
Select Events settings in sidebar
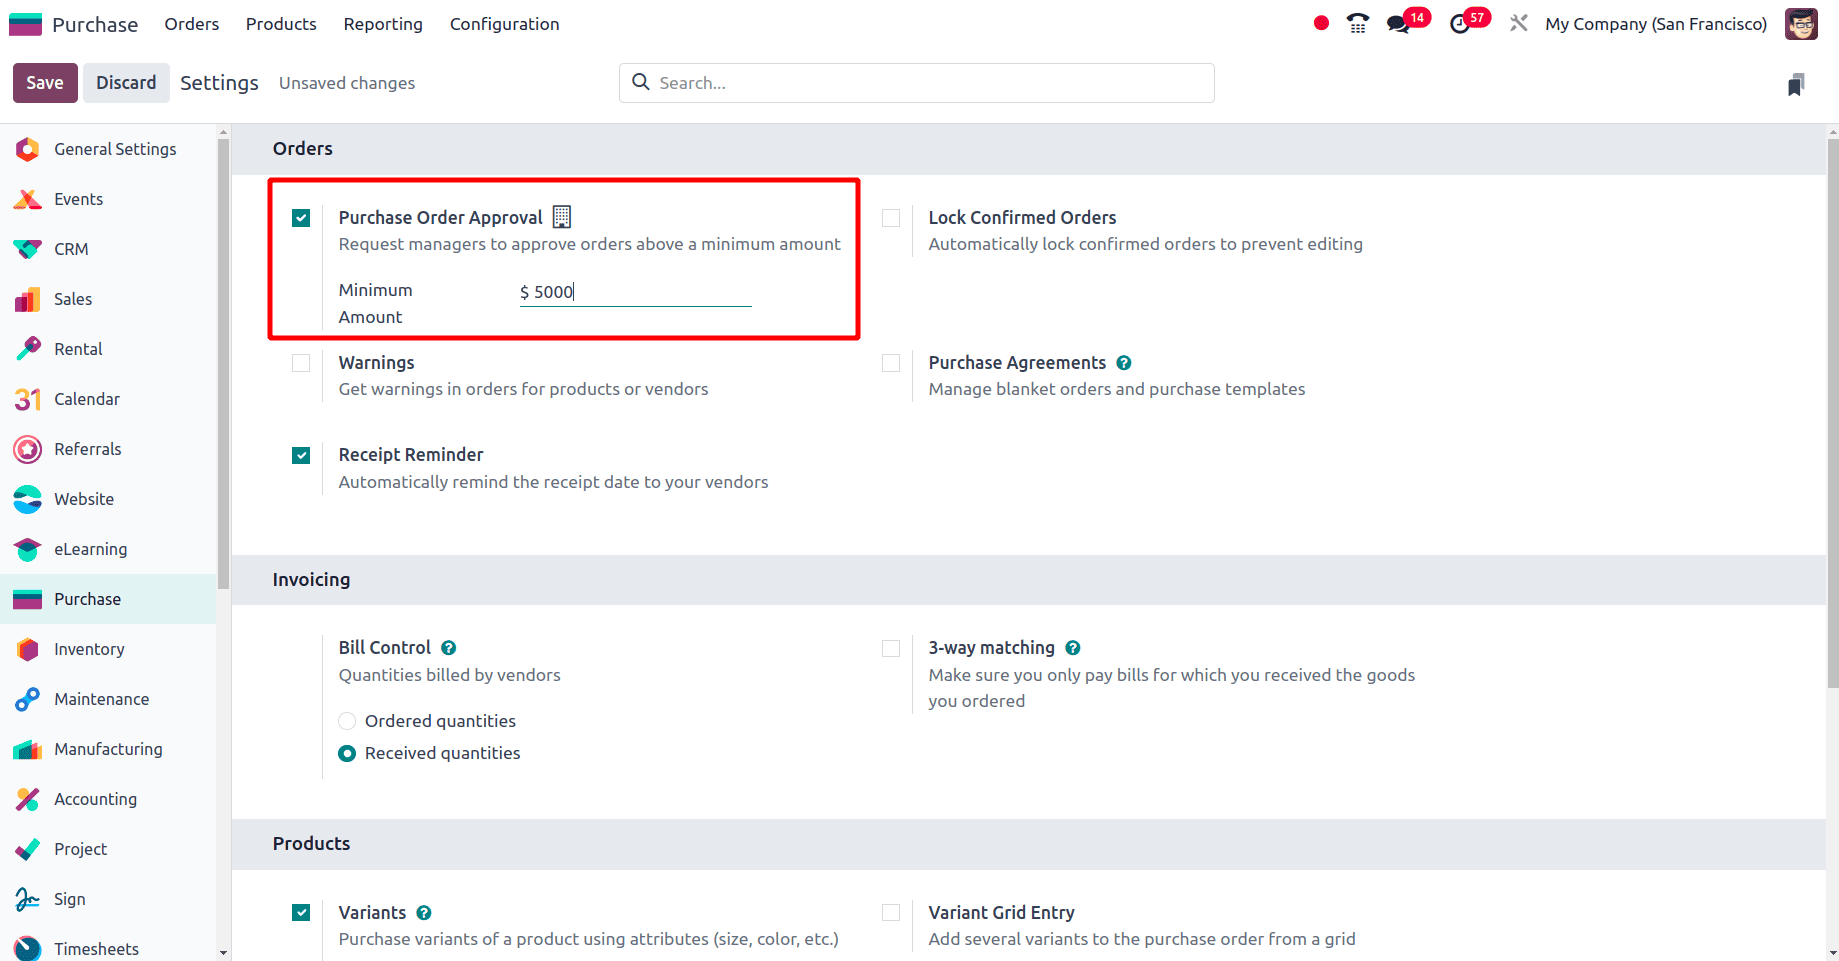(x=108, y=199)
